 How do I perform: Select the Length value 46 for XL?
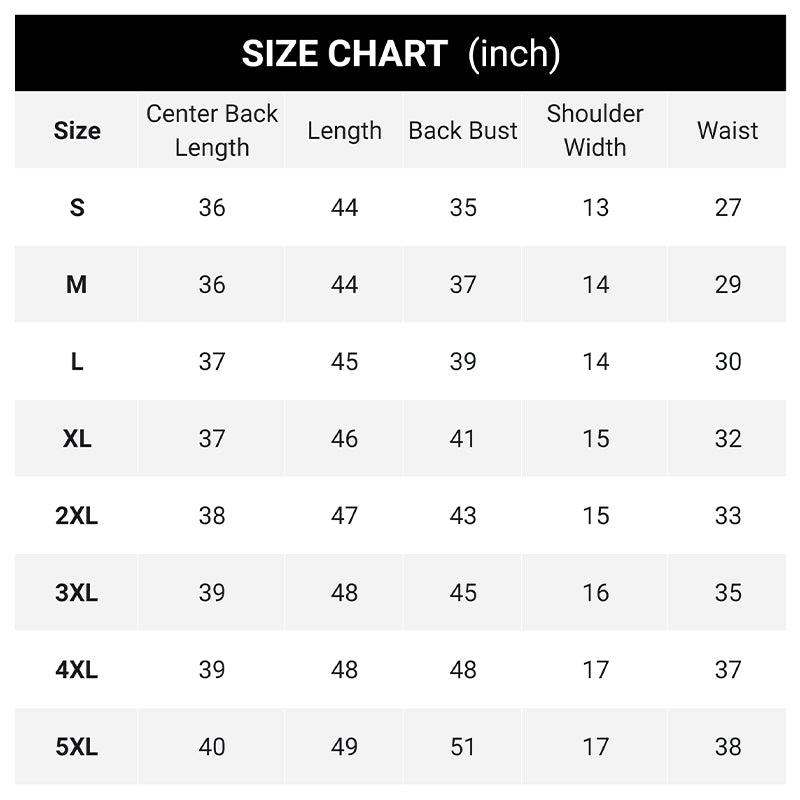344,439
